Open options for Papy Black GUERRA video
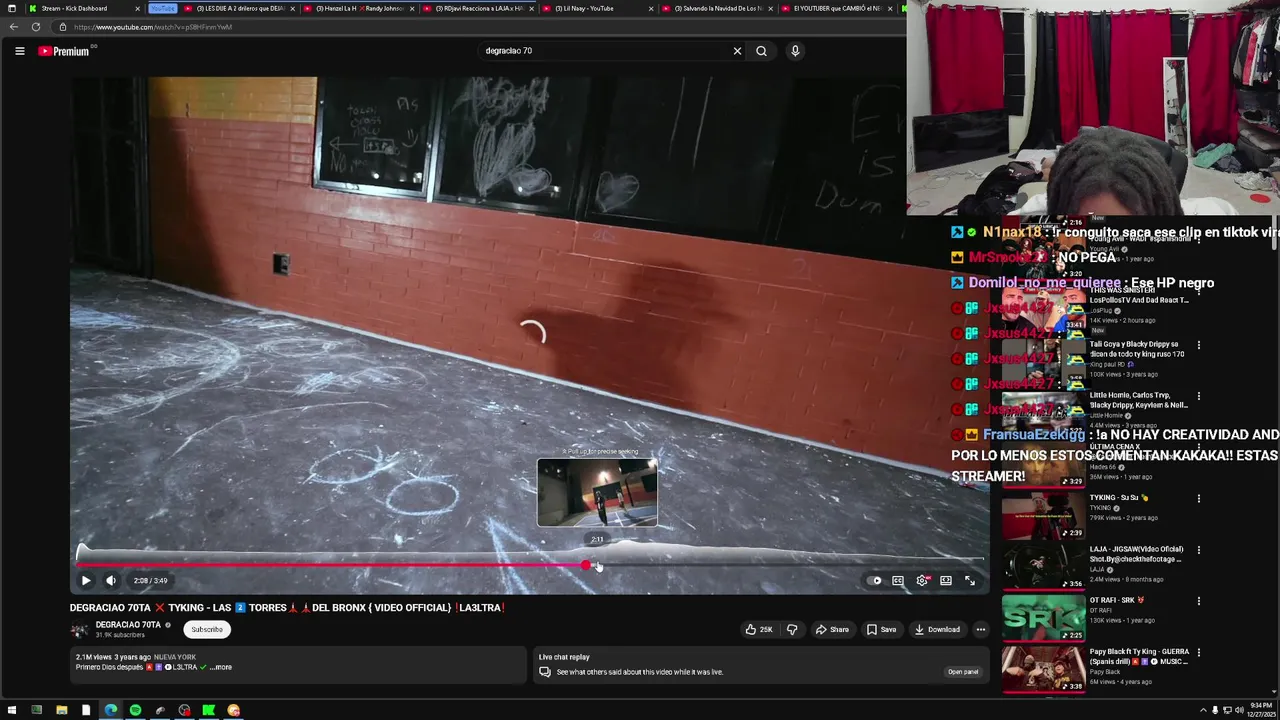 [1198, 652]
